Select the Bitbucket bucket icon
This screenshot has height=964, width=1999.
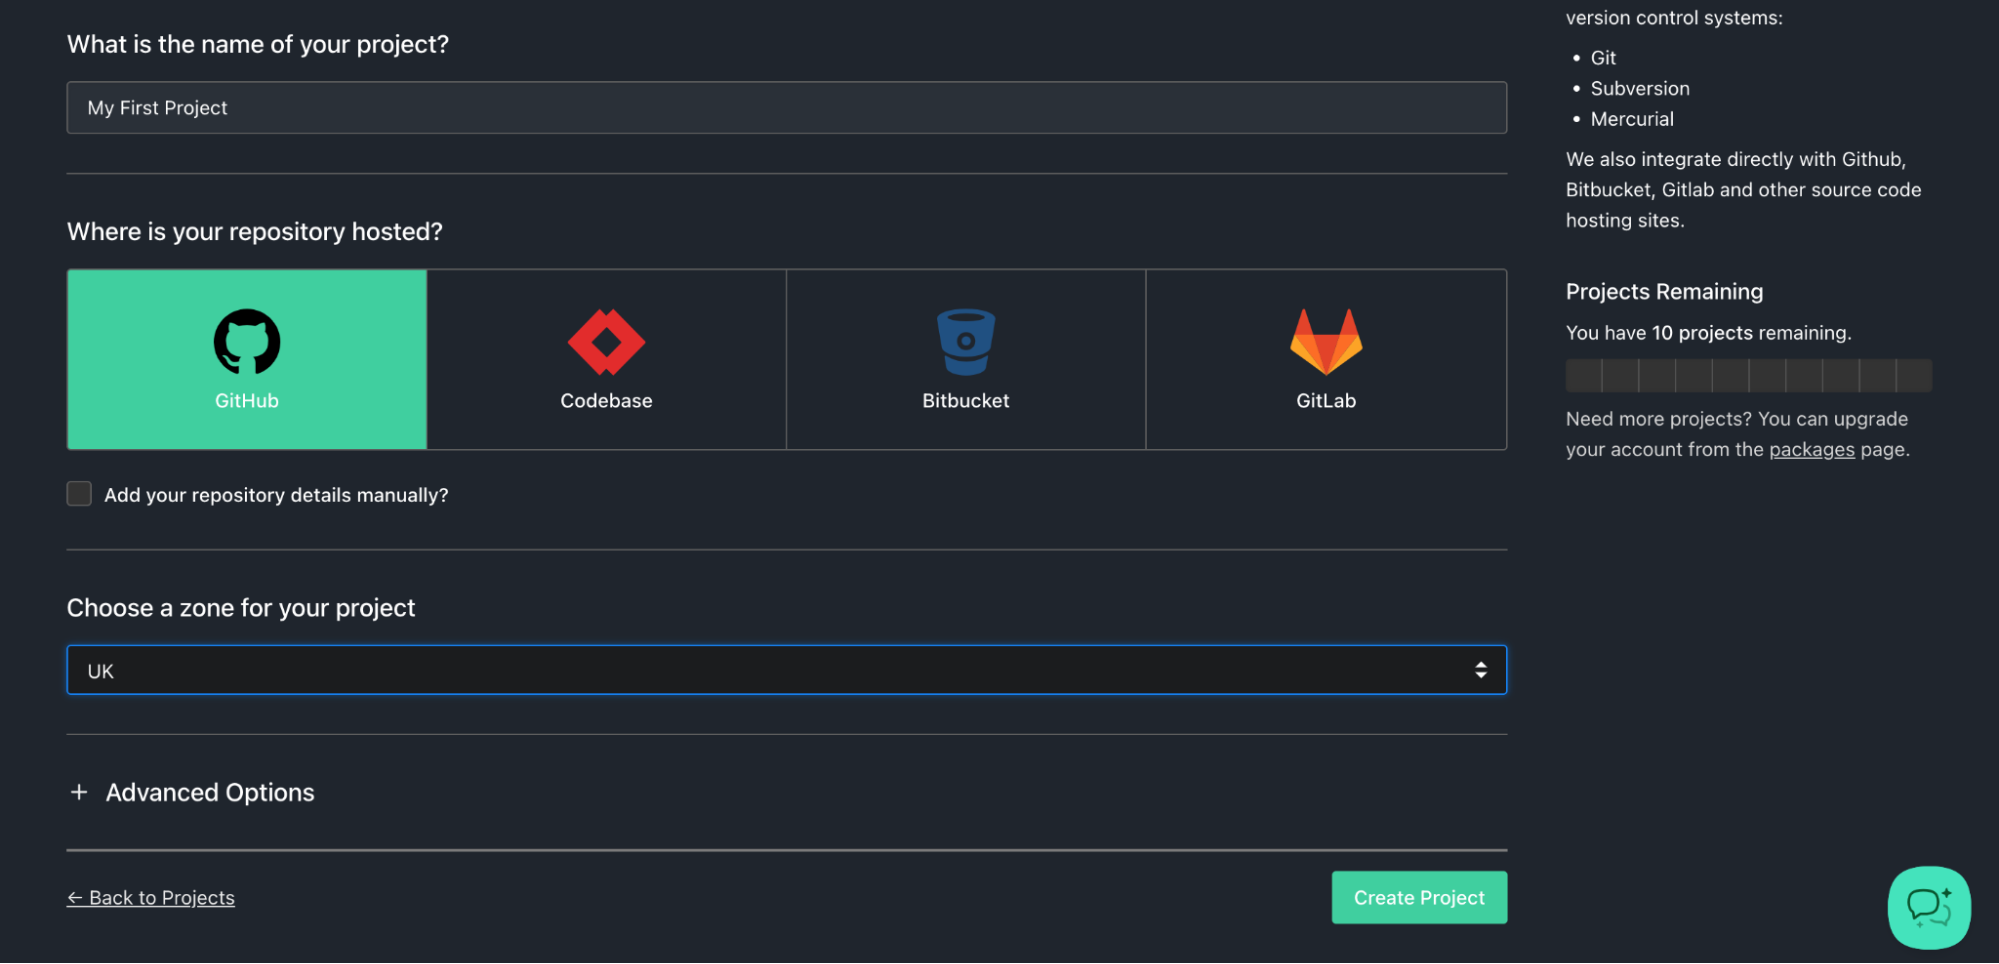(965, 340)
